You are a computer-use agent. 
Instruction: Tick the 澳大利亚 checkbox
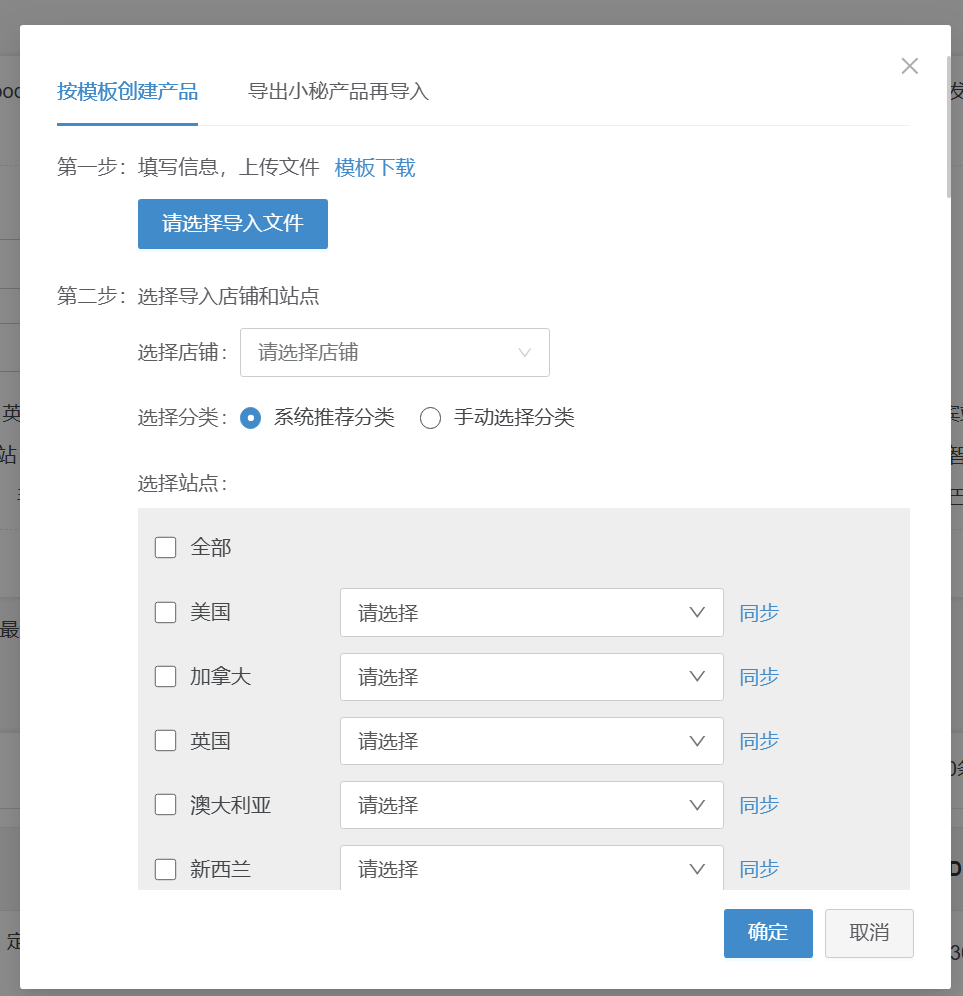(165, 805)
